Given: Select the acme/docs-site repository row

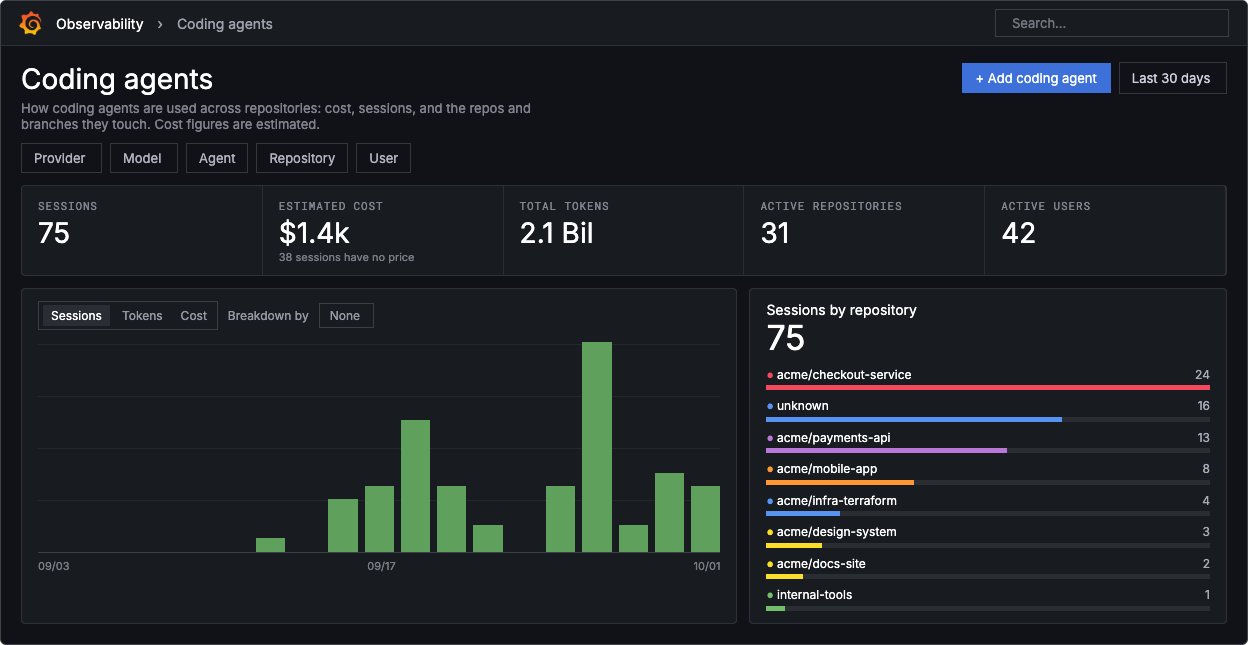Looking at the screenshot, I should pyautogui.click(x=988, y=568).
